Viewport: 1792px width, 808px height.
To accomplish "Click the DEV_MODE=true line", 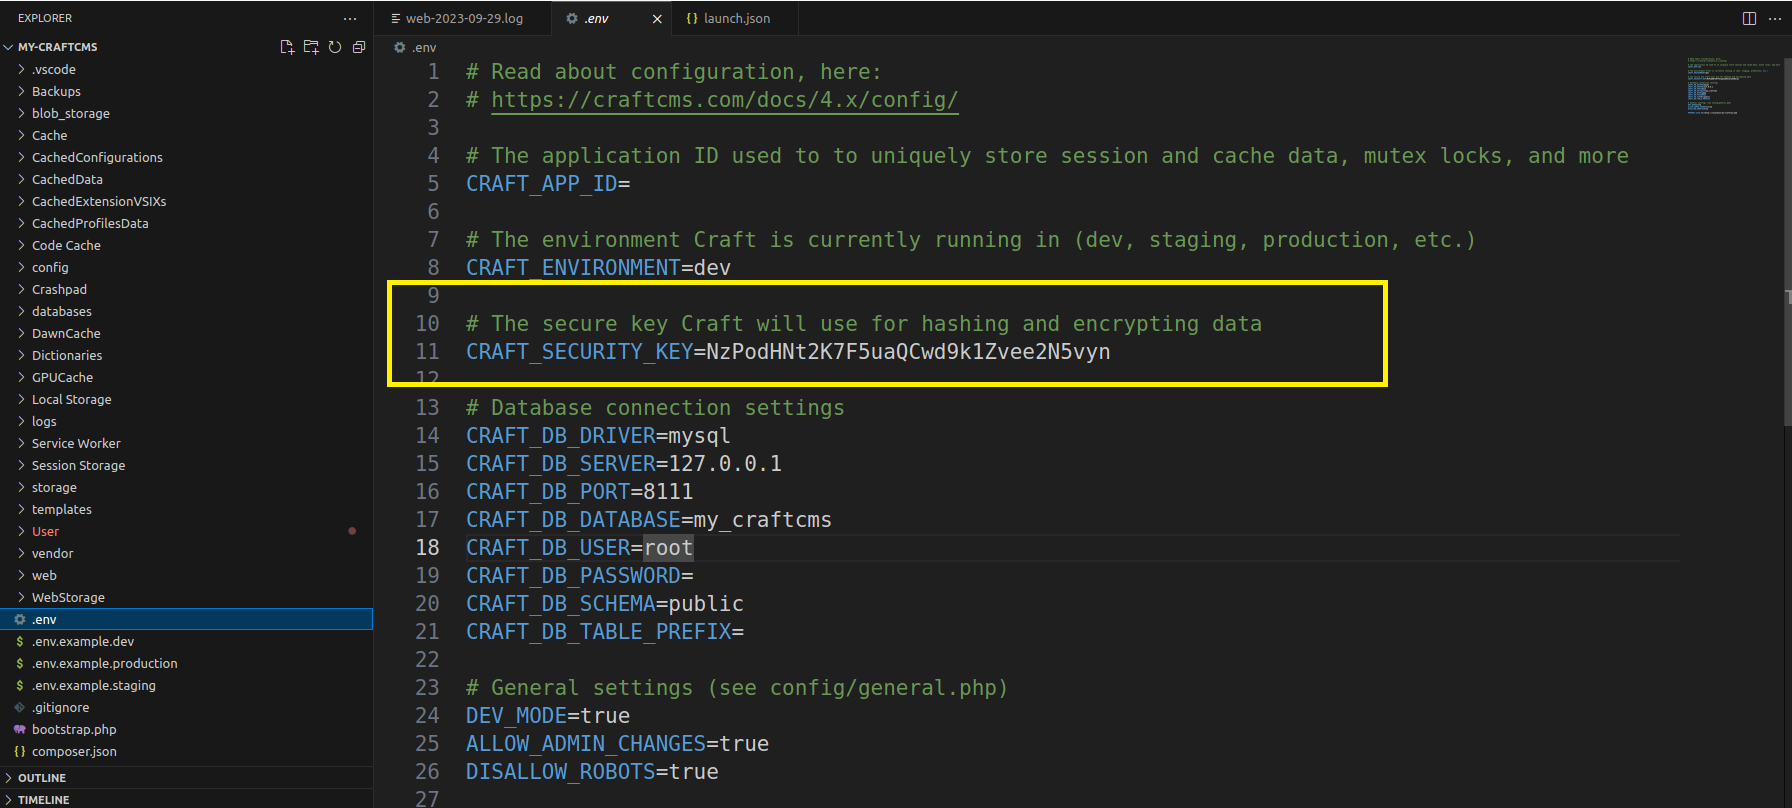I will 548,716.
